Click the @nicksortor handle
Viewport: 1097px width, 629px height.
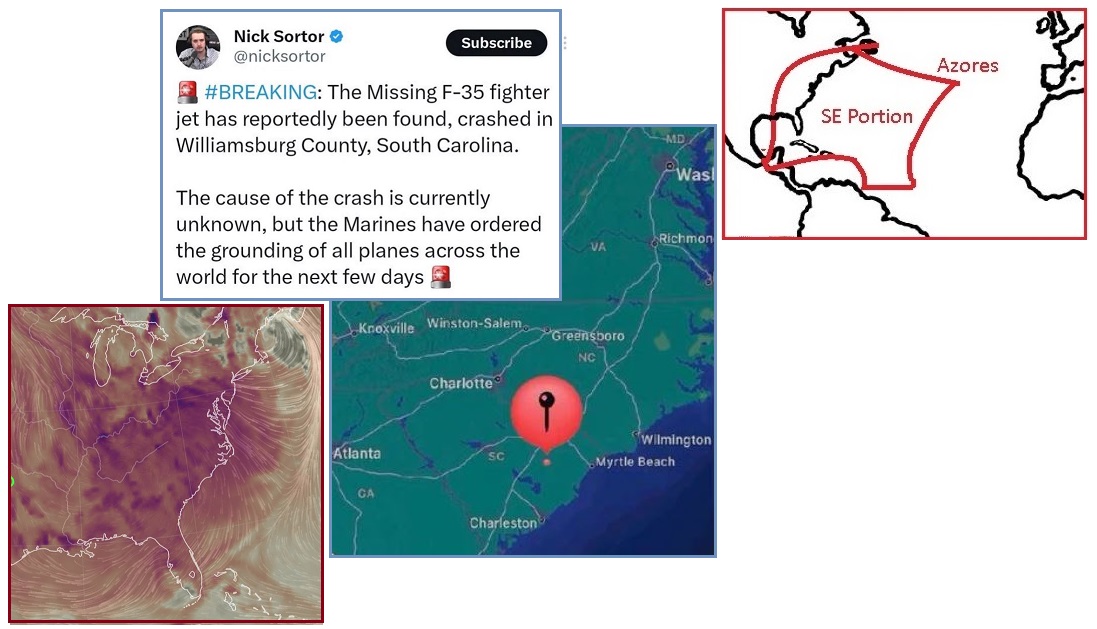coord(279,56)
